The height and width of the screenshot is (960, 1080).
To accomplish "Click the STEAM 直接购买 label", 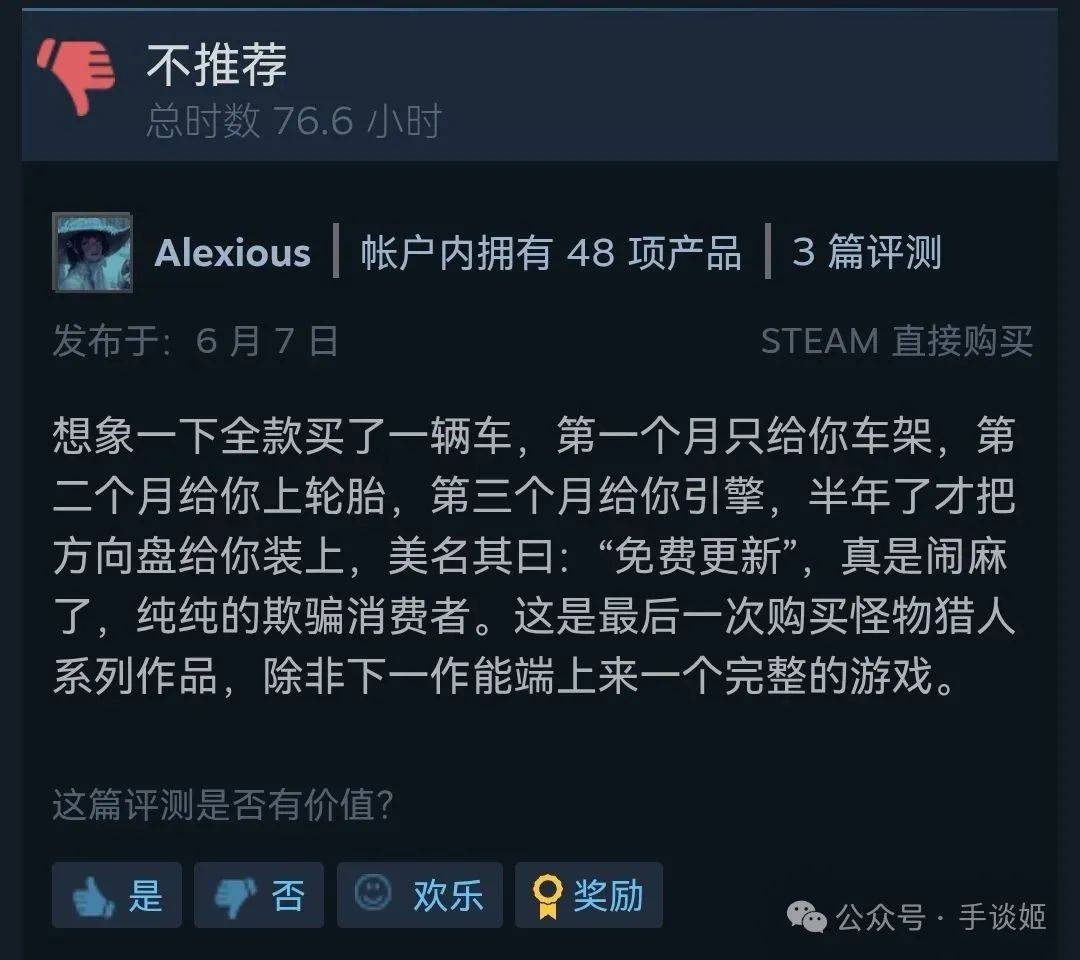I will coord(896,341).
